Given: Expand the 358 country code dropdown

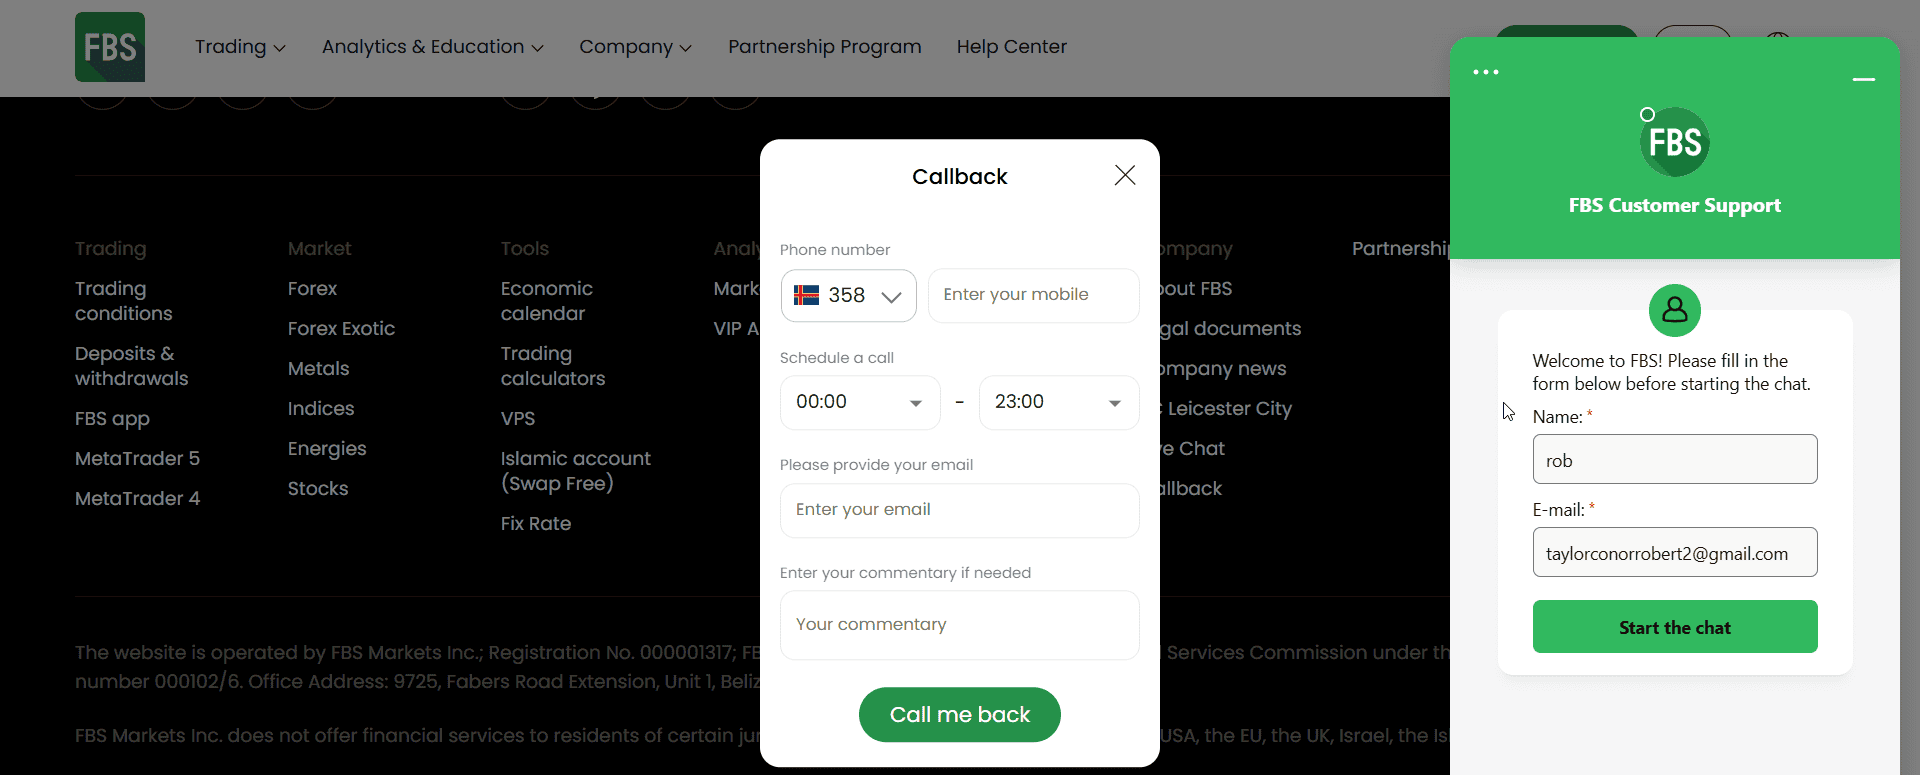Looking at the screenshot, I should [x=891, y=296].
